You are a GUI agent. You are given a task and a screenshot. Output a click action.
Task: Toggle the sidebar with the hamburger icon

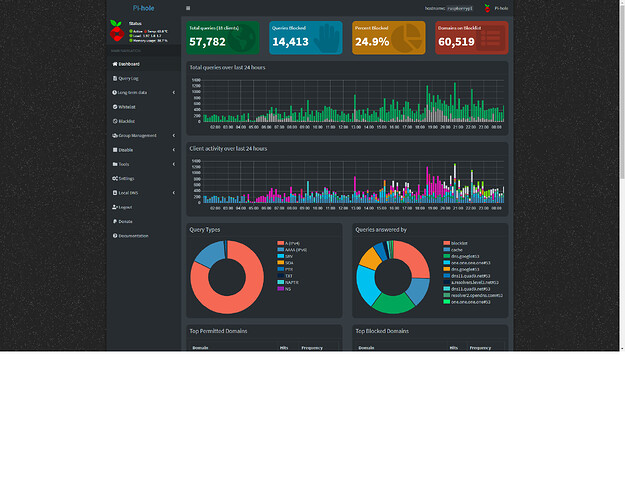click(x=188, y=8)
